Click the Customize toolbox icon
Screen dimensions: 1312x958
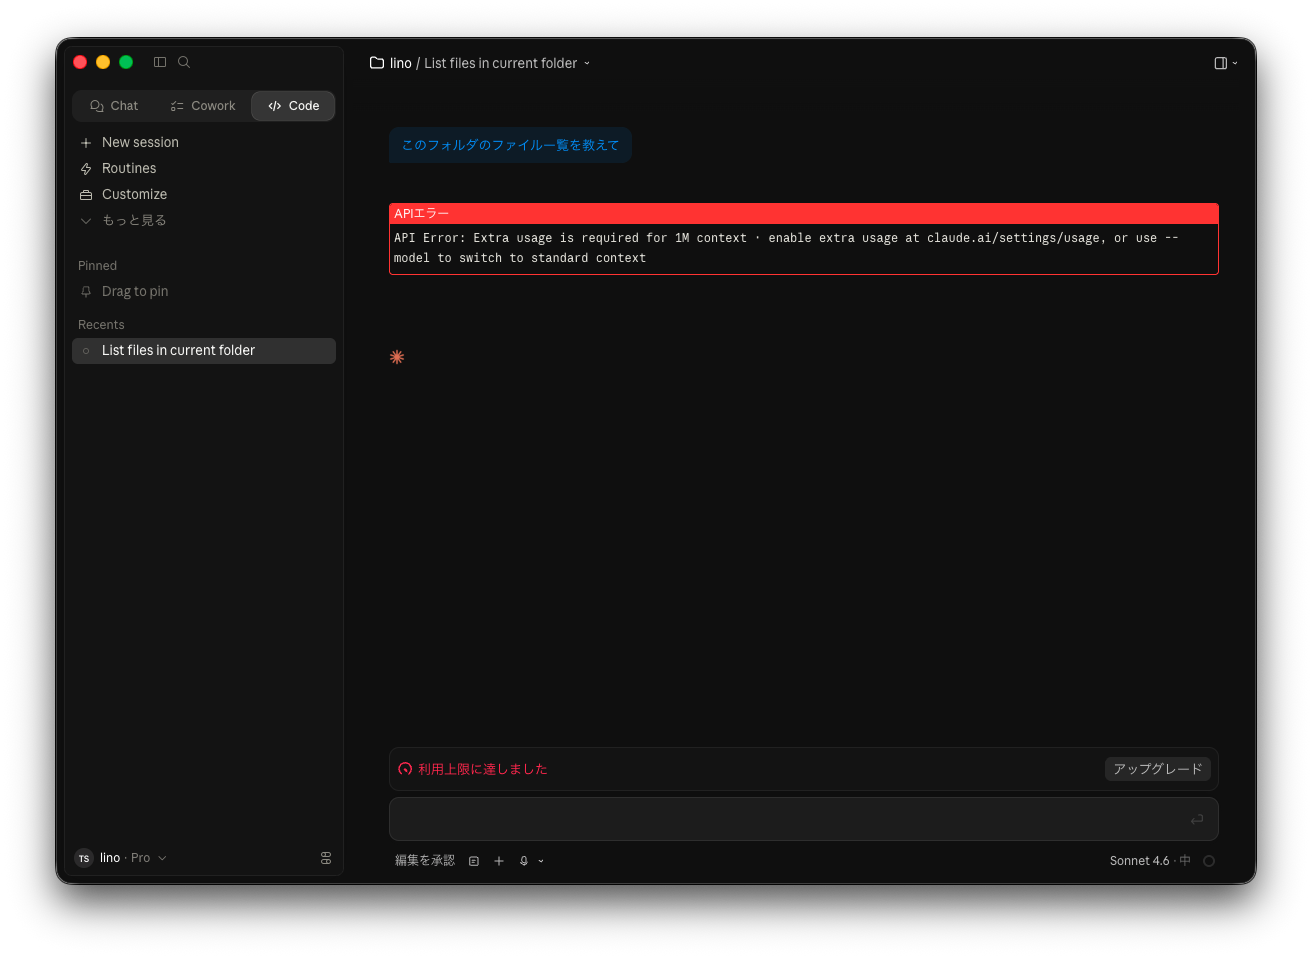click(x=86, y=195)
